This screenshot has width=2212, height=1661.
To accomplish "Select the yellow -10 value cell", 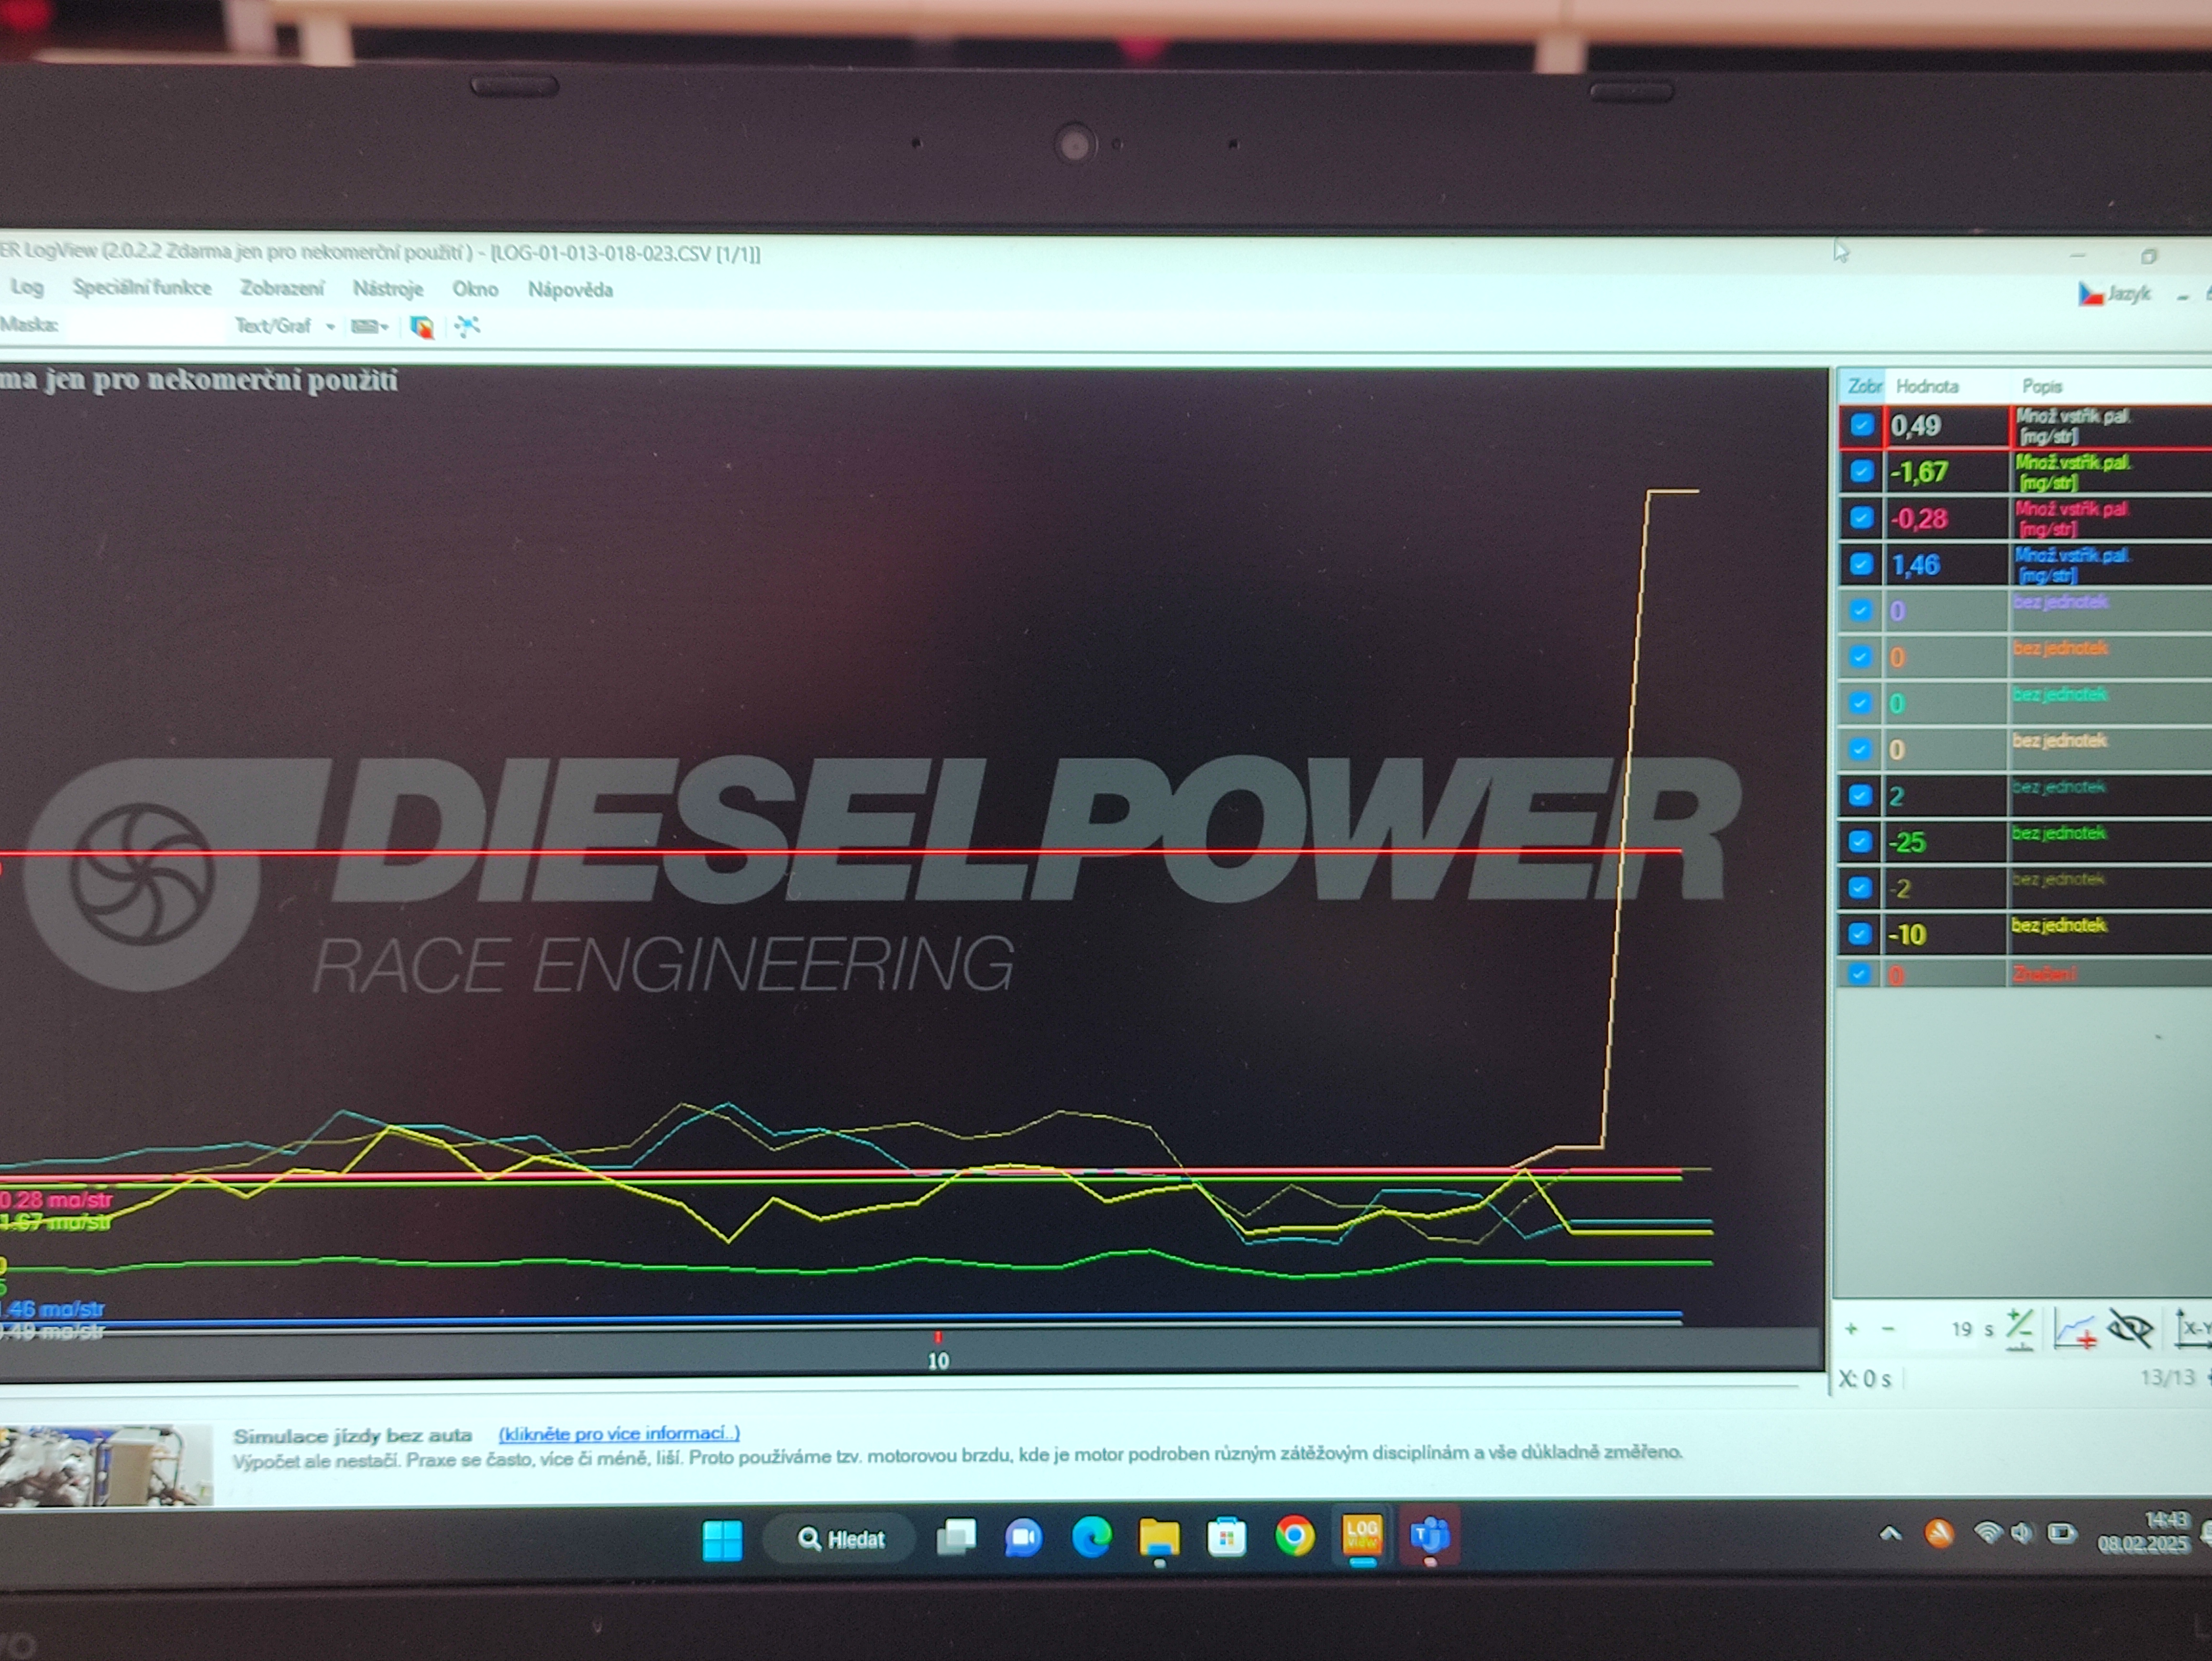I will pyautogui.click(x=1946, y=934).
